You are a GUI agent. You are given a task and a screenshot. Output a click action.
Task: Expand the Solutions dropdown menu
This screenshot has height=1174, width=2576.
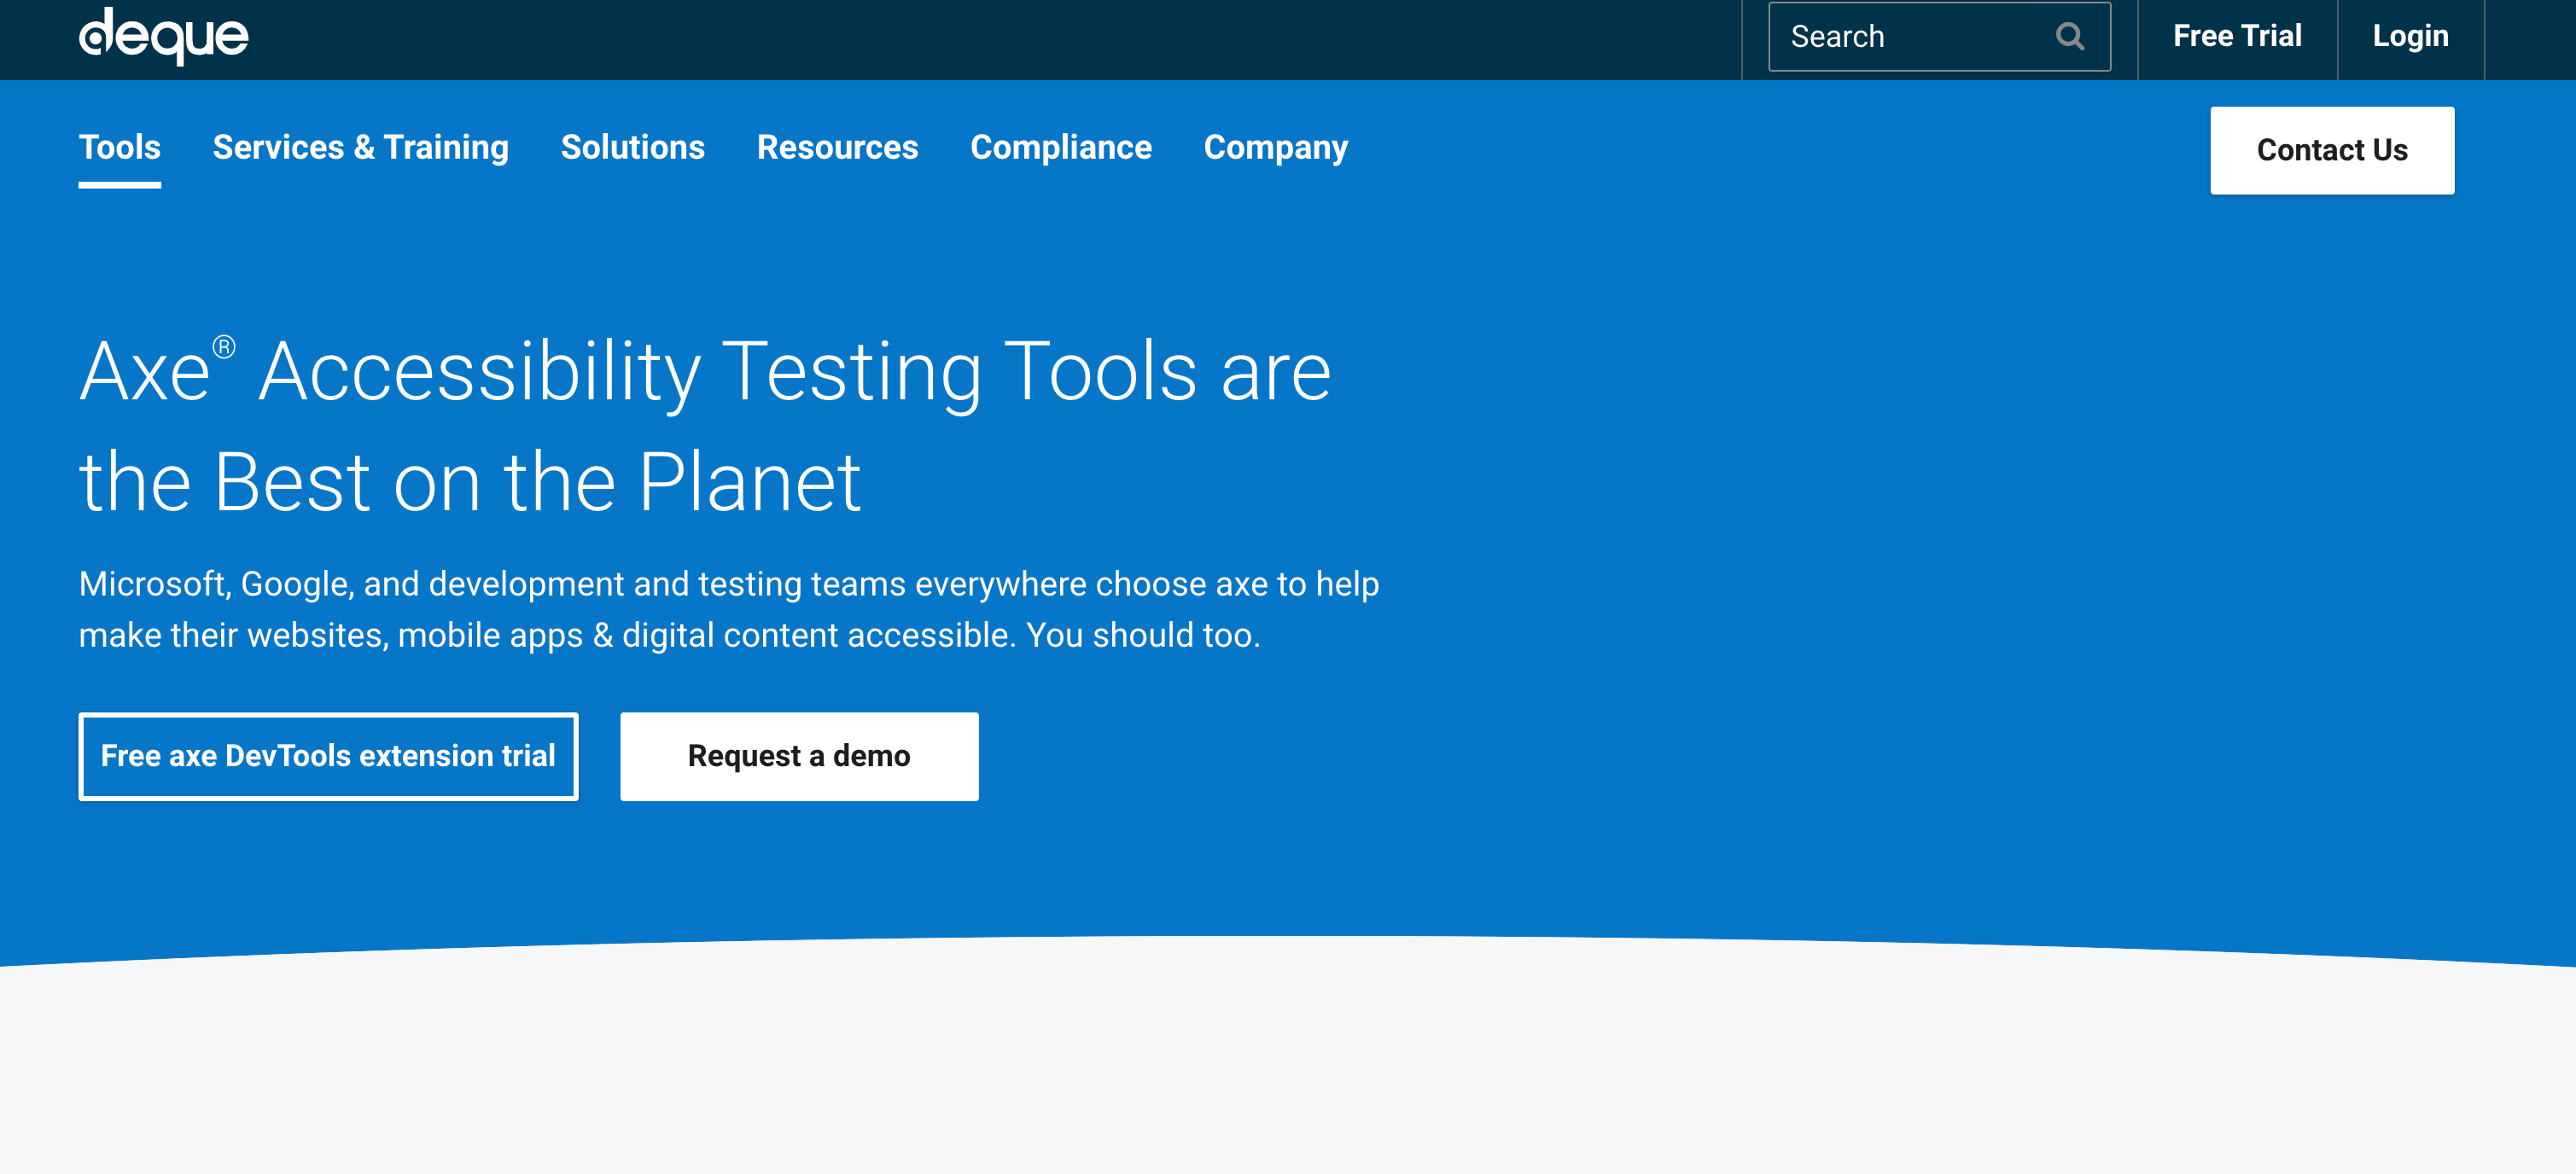point(631,148)
